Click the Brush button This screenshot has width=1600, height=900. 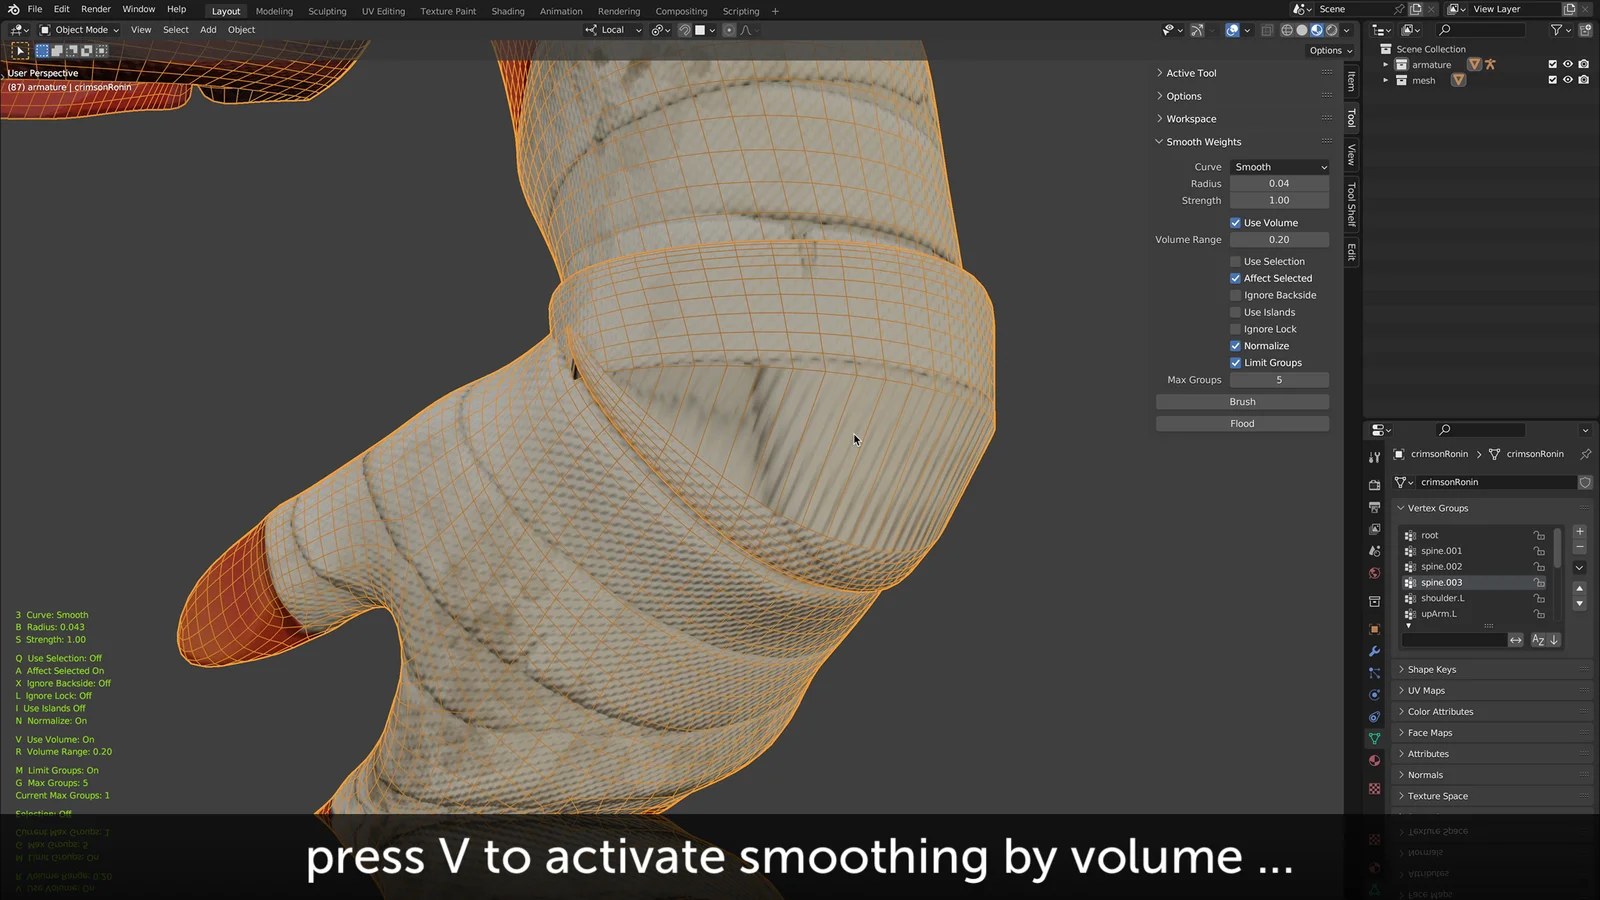(x=1242, y=401)
